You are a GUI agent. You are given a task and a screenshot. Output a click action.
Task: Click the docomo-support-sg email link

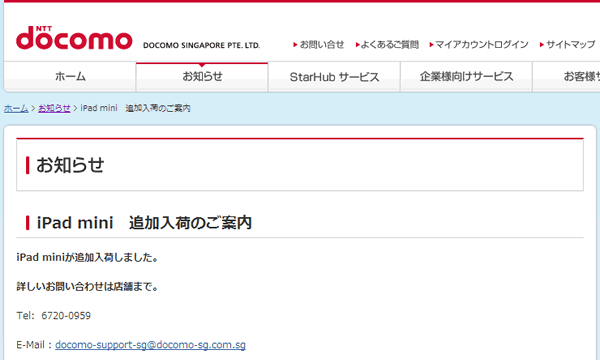[x=150, y=345]
